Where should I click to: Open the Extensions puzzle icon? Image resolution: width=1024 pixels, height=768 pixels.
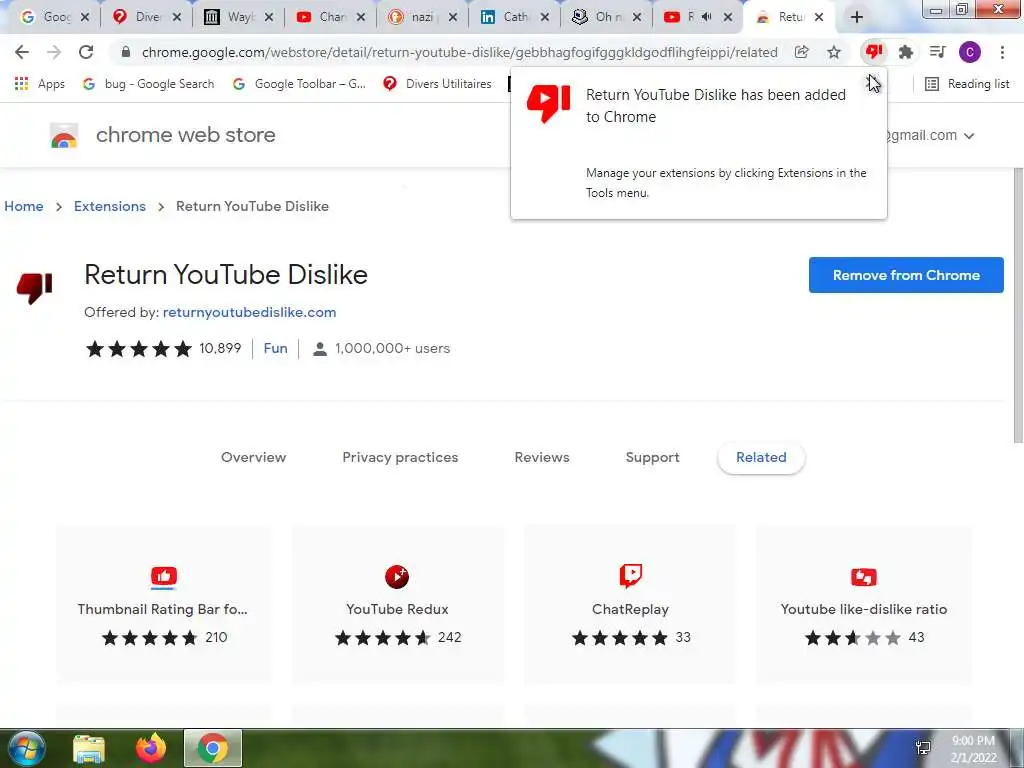coord(906,52)
